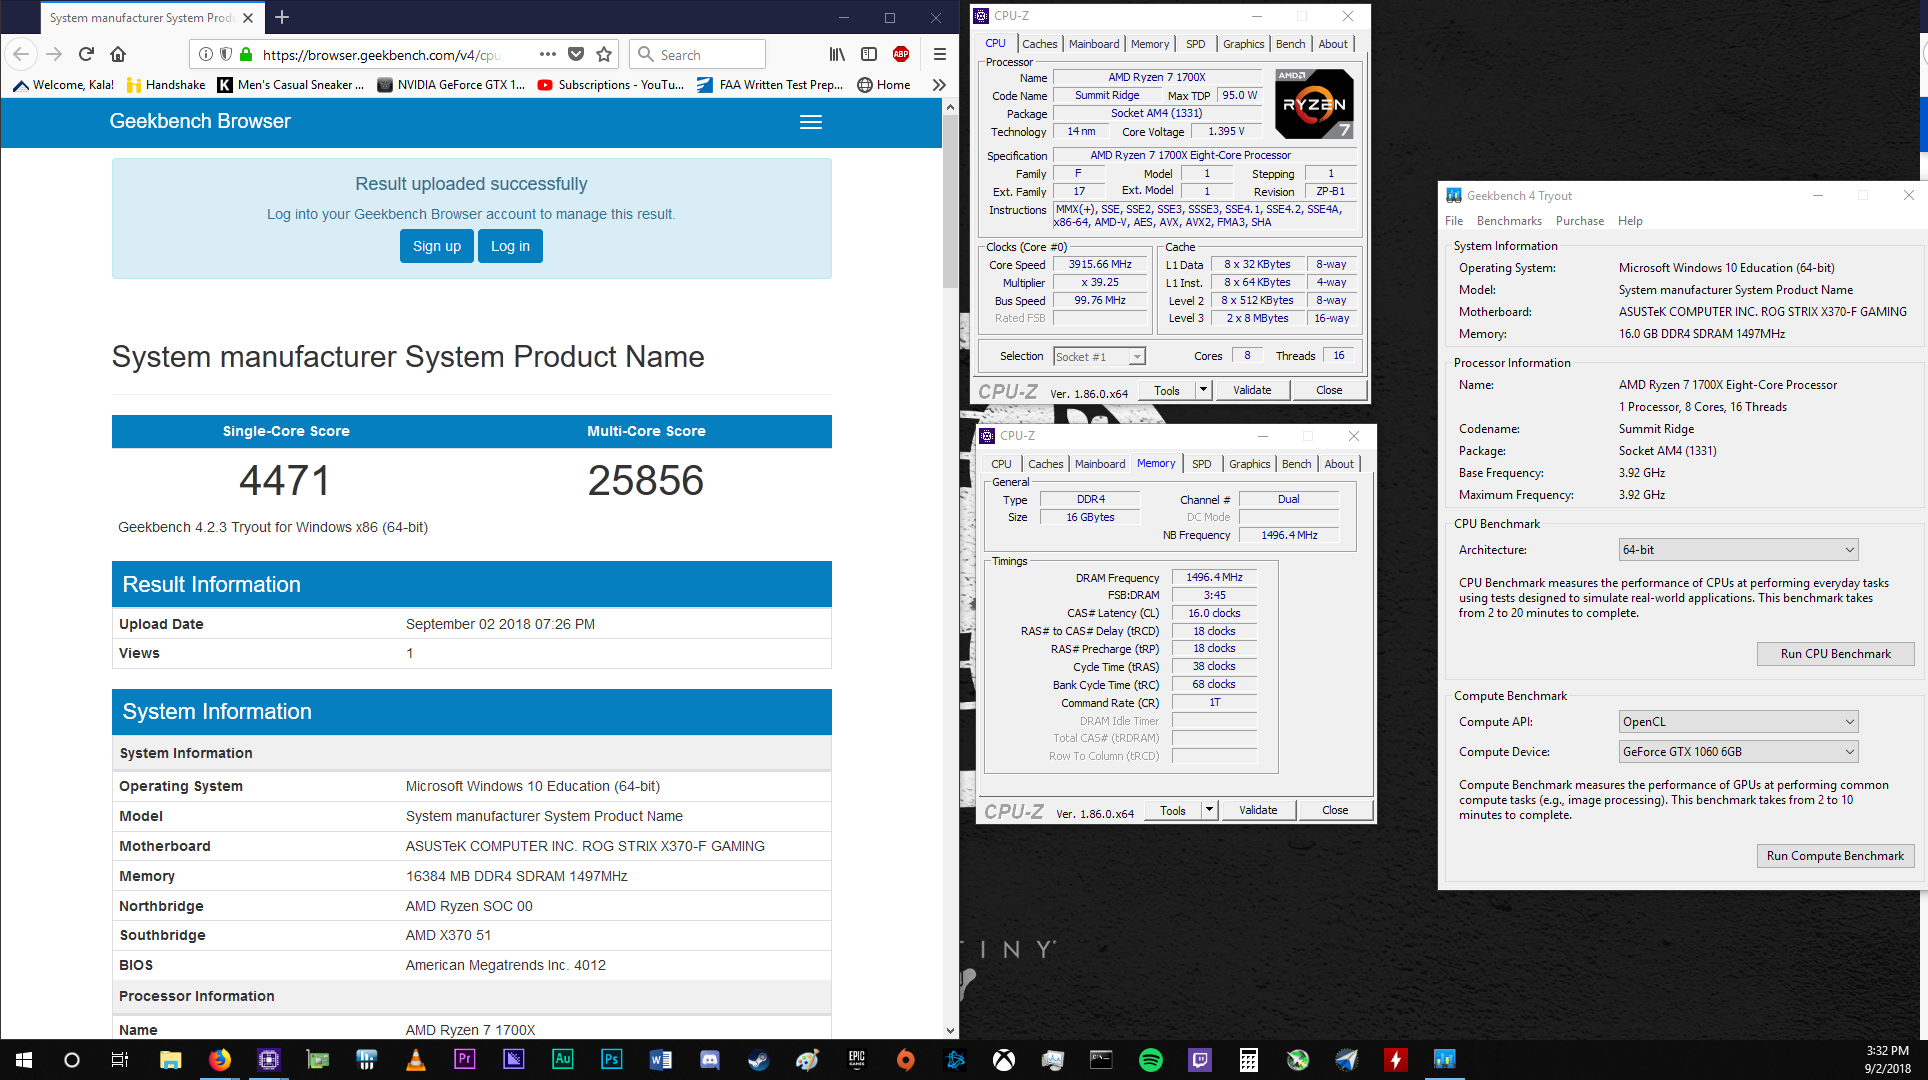Image resolution: width=1928 pixels, height=1080 pixels.
Task: Open Task View on taskbar
Action: click(120, 1060)
